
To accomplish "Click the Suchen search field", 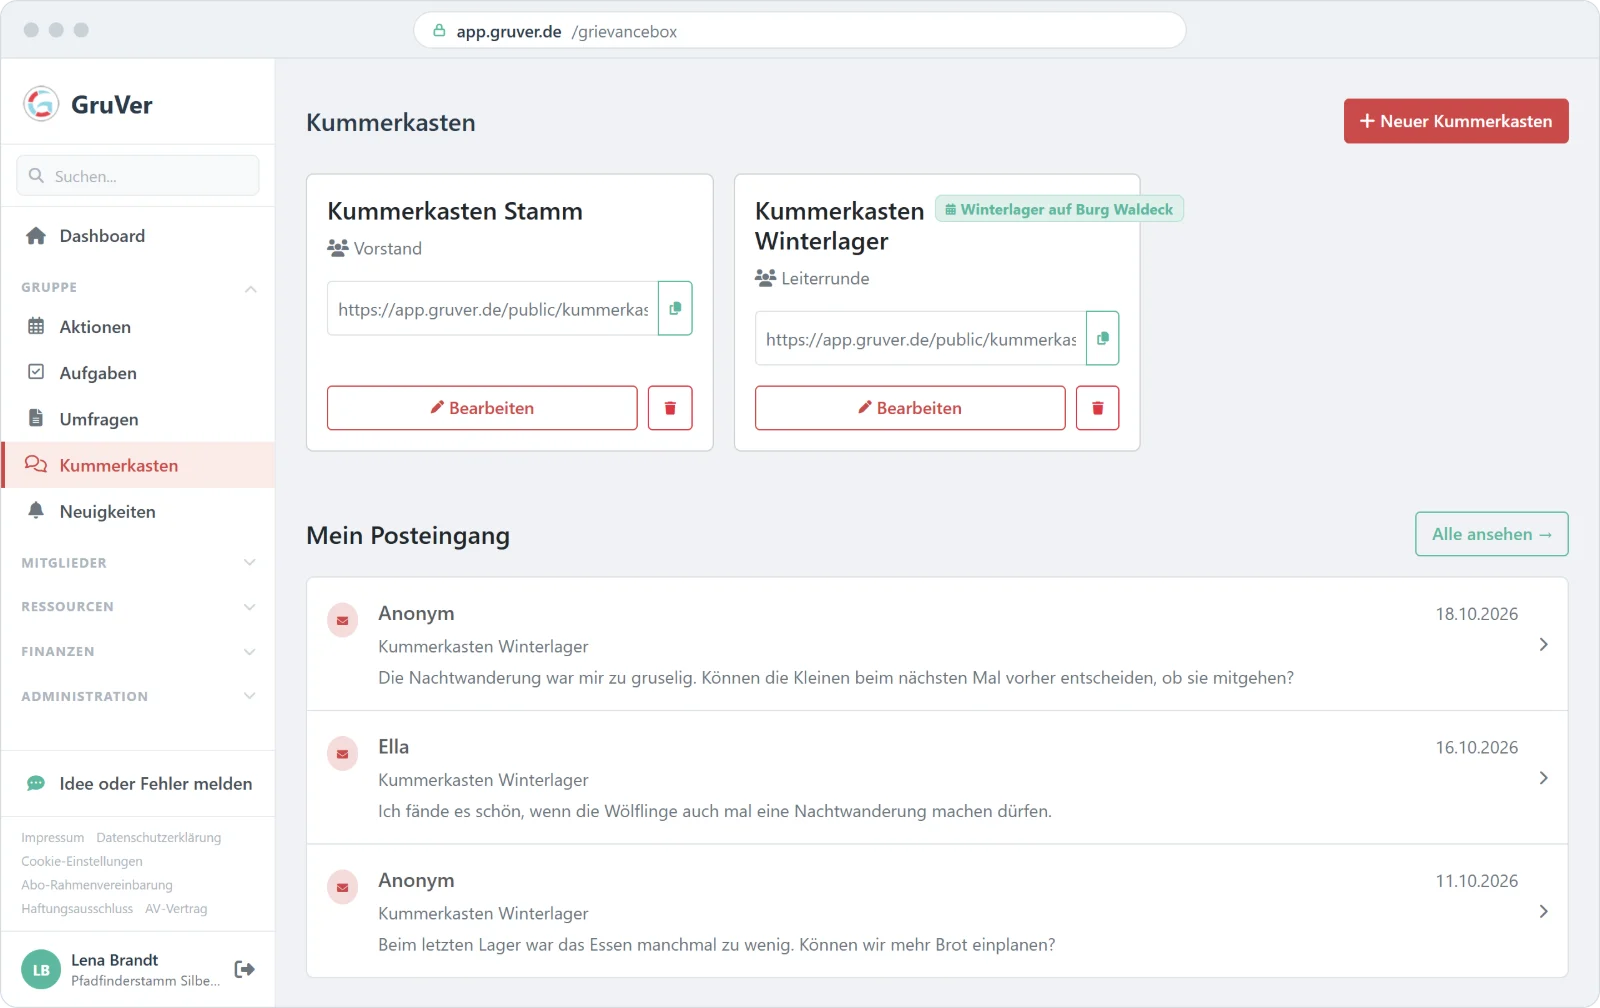I will [x=138, y=176].
